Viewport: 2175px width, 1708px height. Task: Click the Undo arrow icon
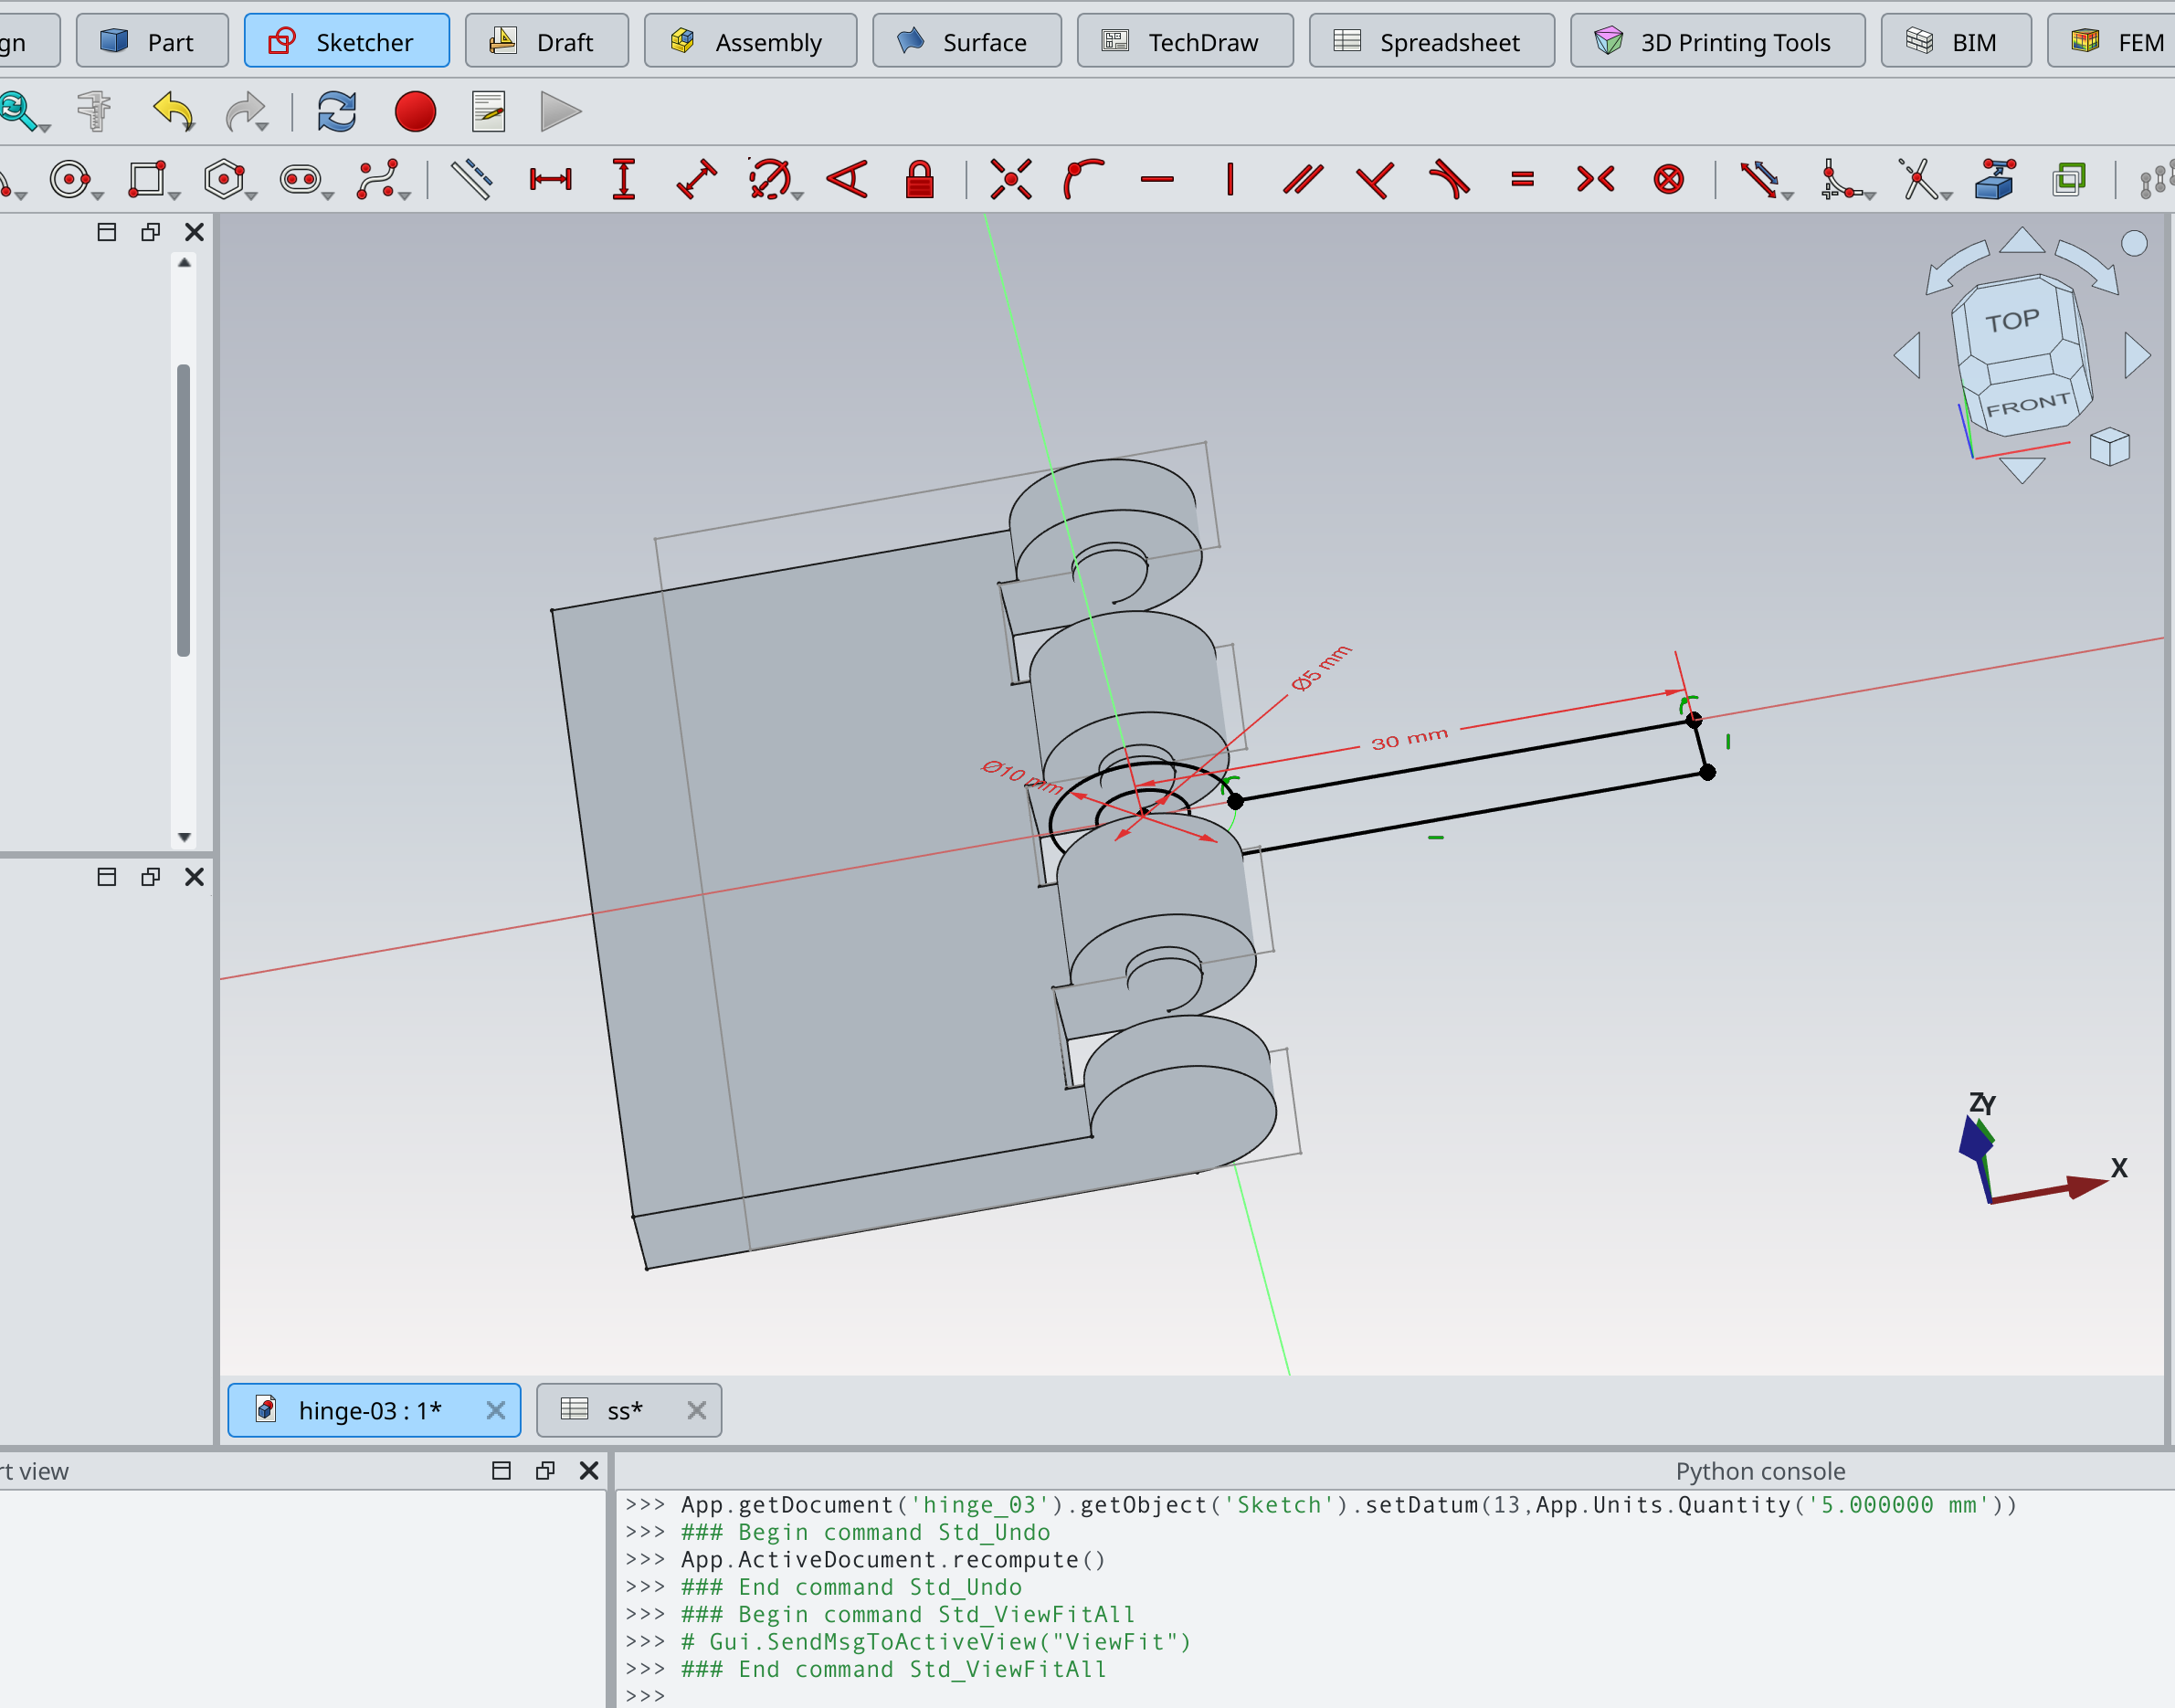tap(173, 111)
